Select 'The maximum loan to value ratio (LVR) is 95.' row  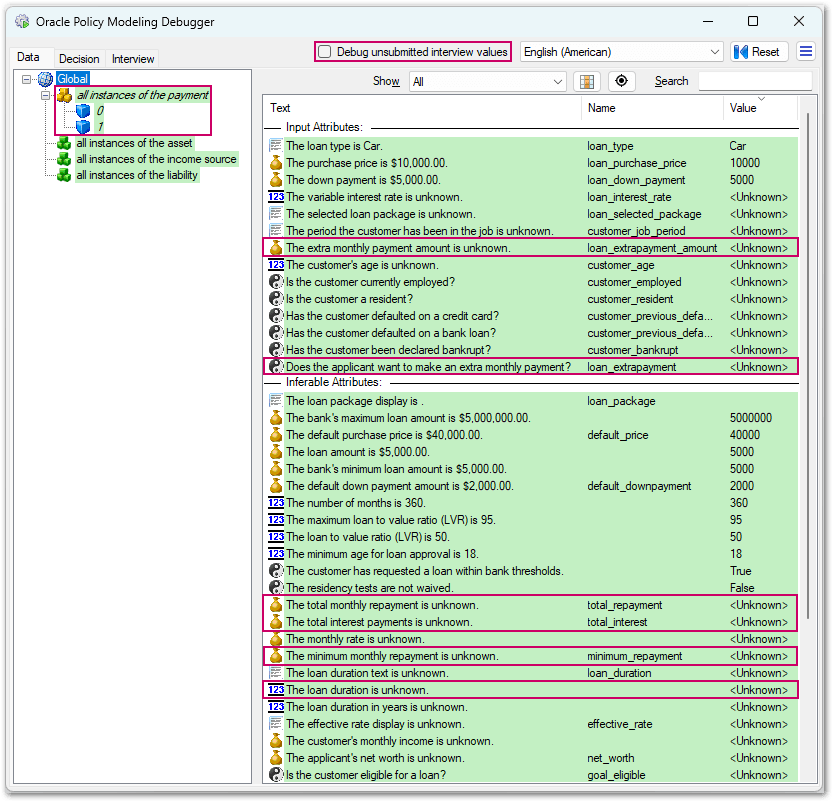tap(531, 519)
